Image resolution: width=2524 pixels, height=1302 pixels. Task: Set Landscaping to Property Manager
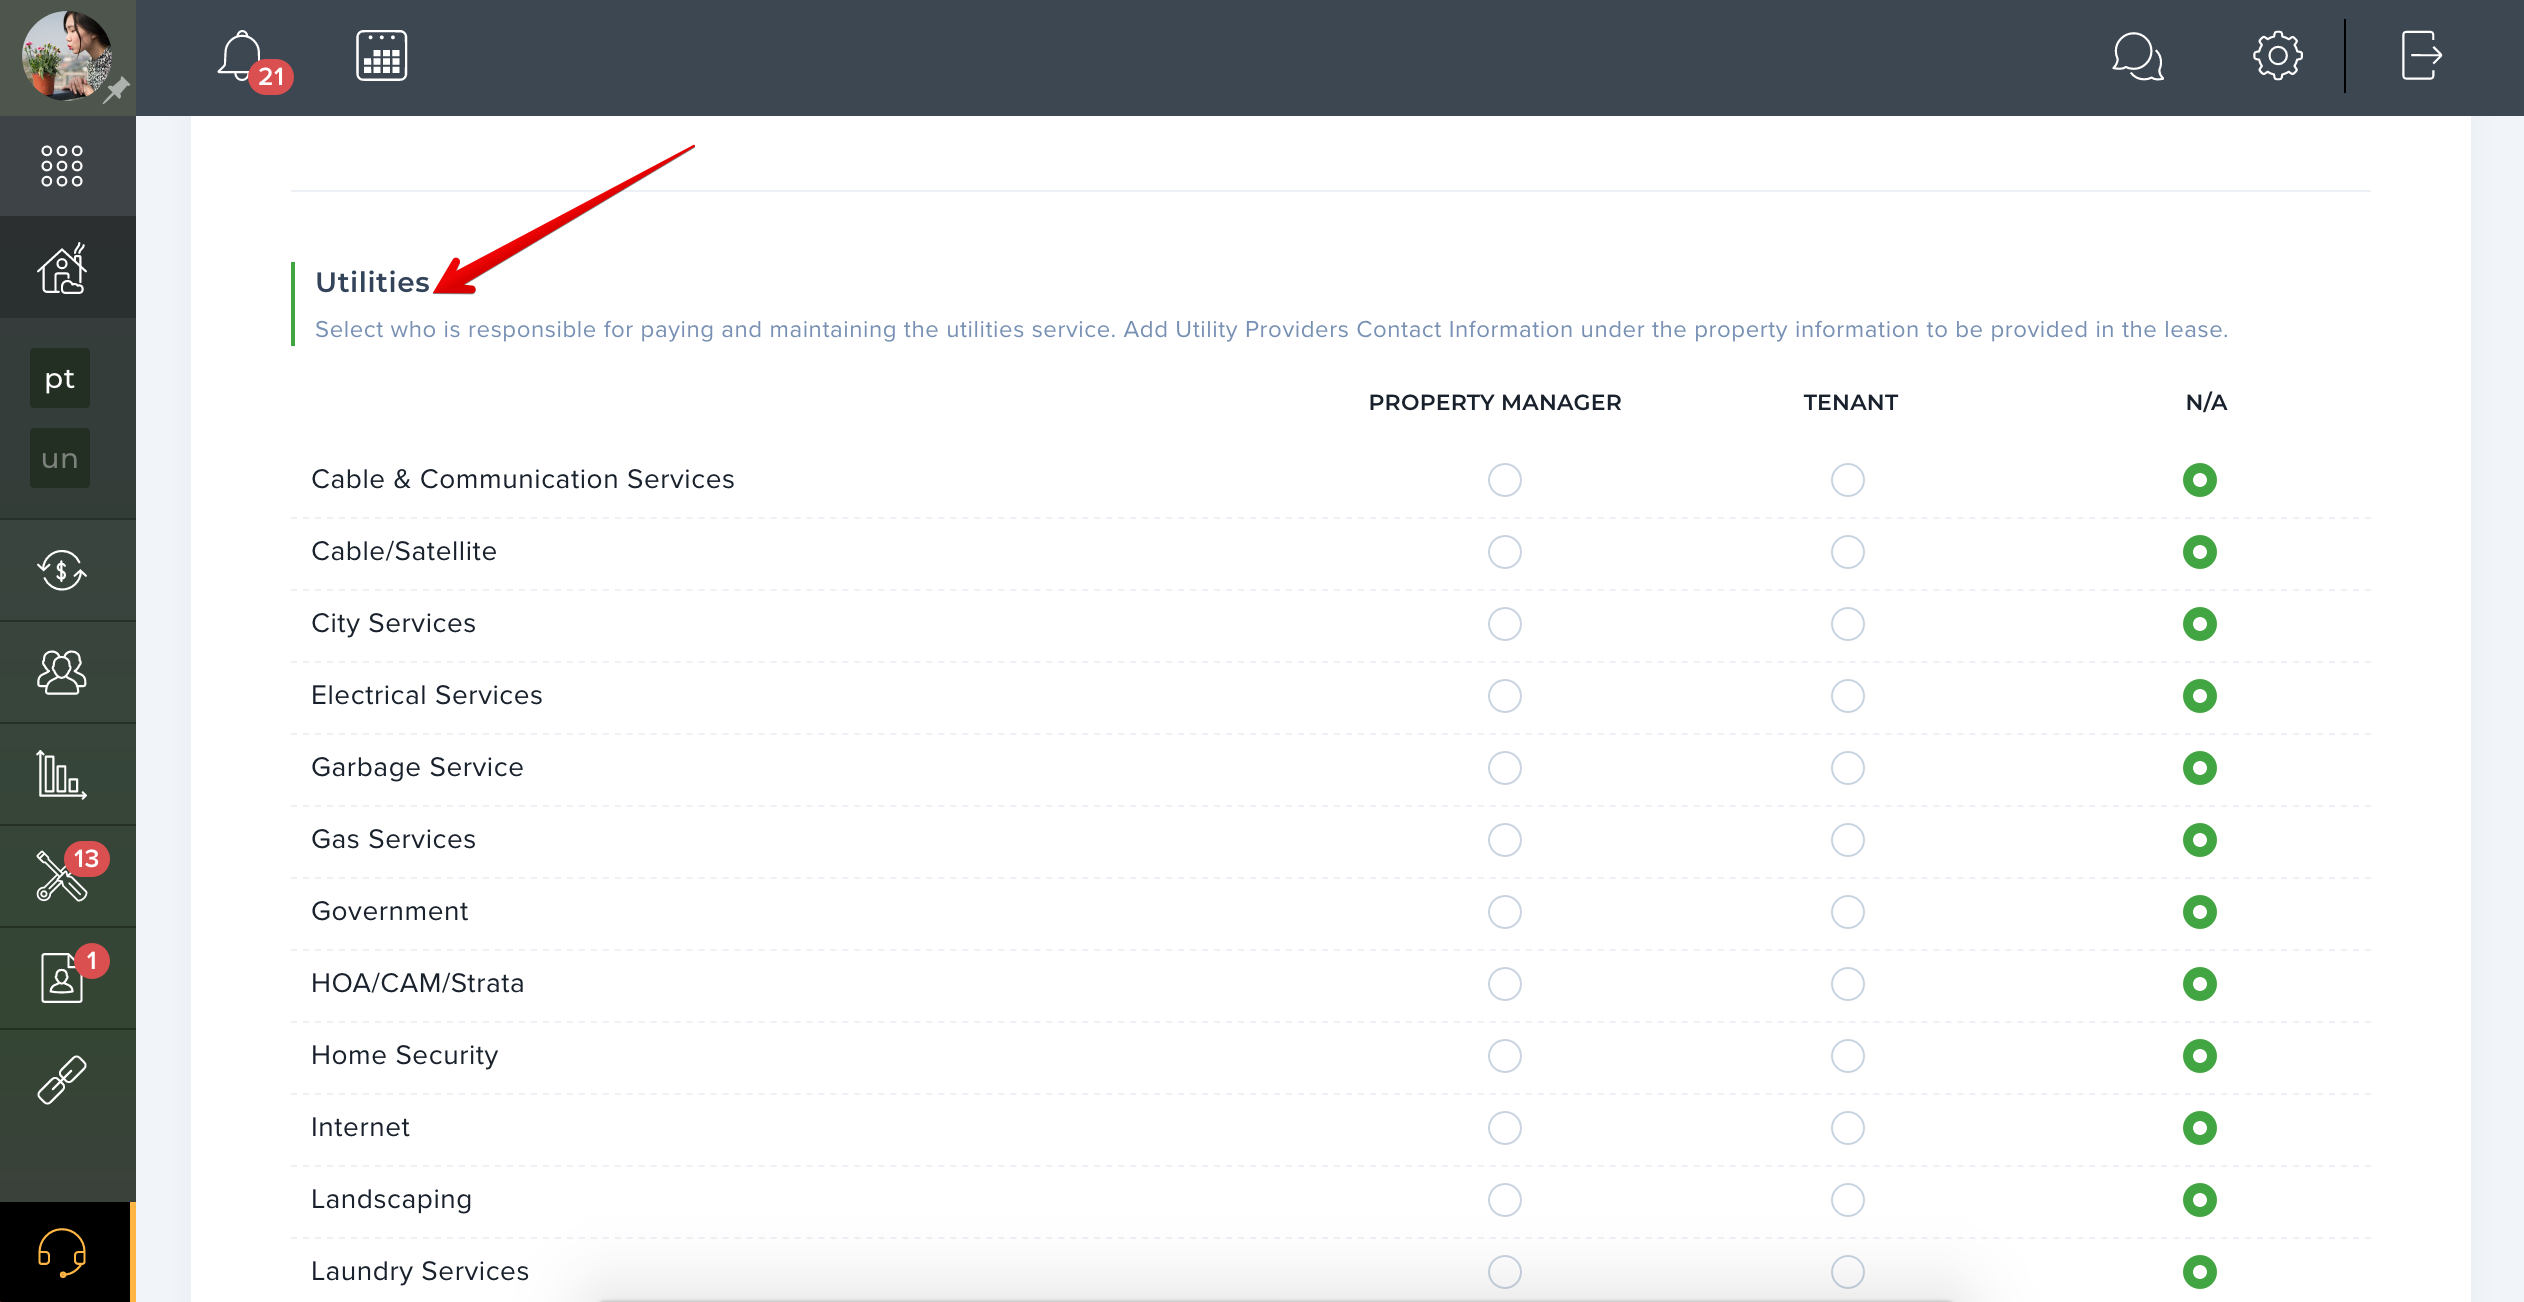pos(1504,1200)
